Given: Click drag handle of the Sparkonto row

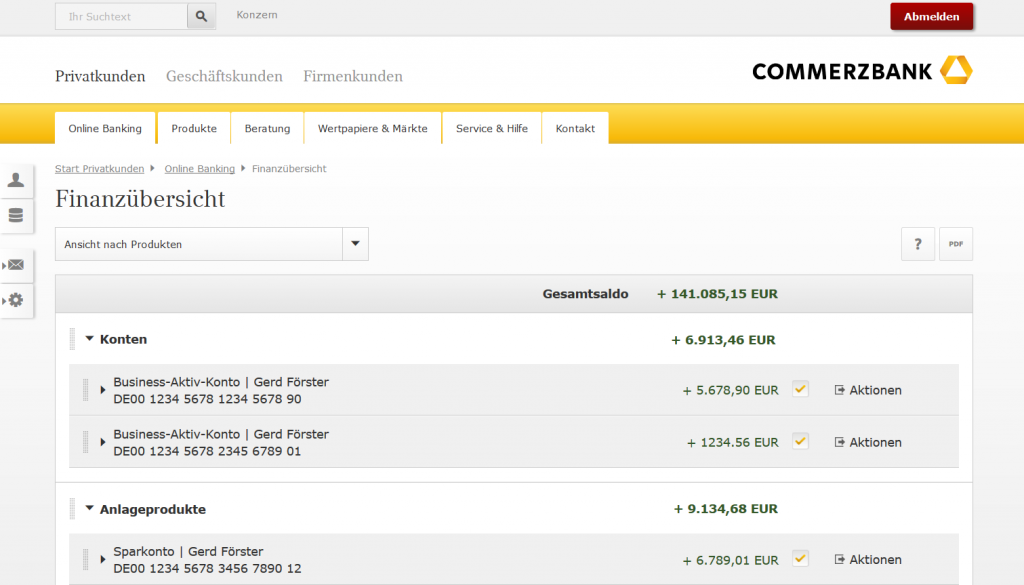Looking at the screenshot, I should (86, 560).
